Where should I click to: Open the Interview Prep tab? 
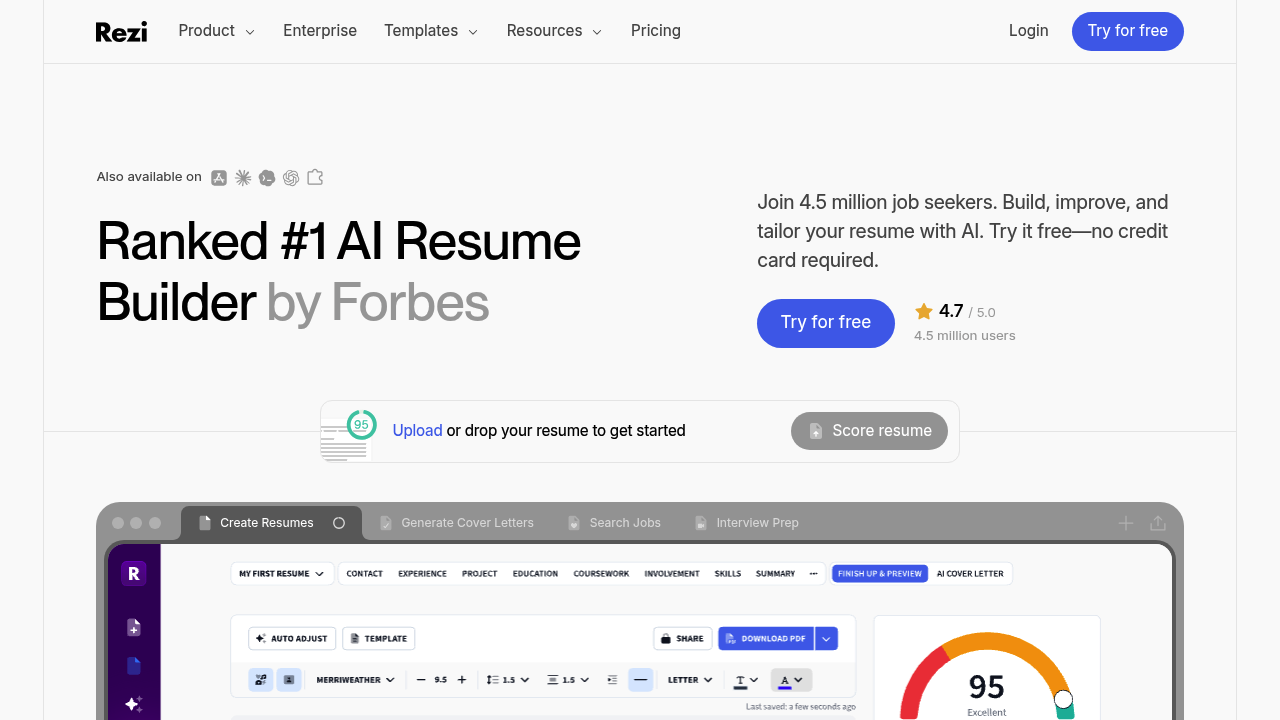click(x=747, y=523)
